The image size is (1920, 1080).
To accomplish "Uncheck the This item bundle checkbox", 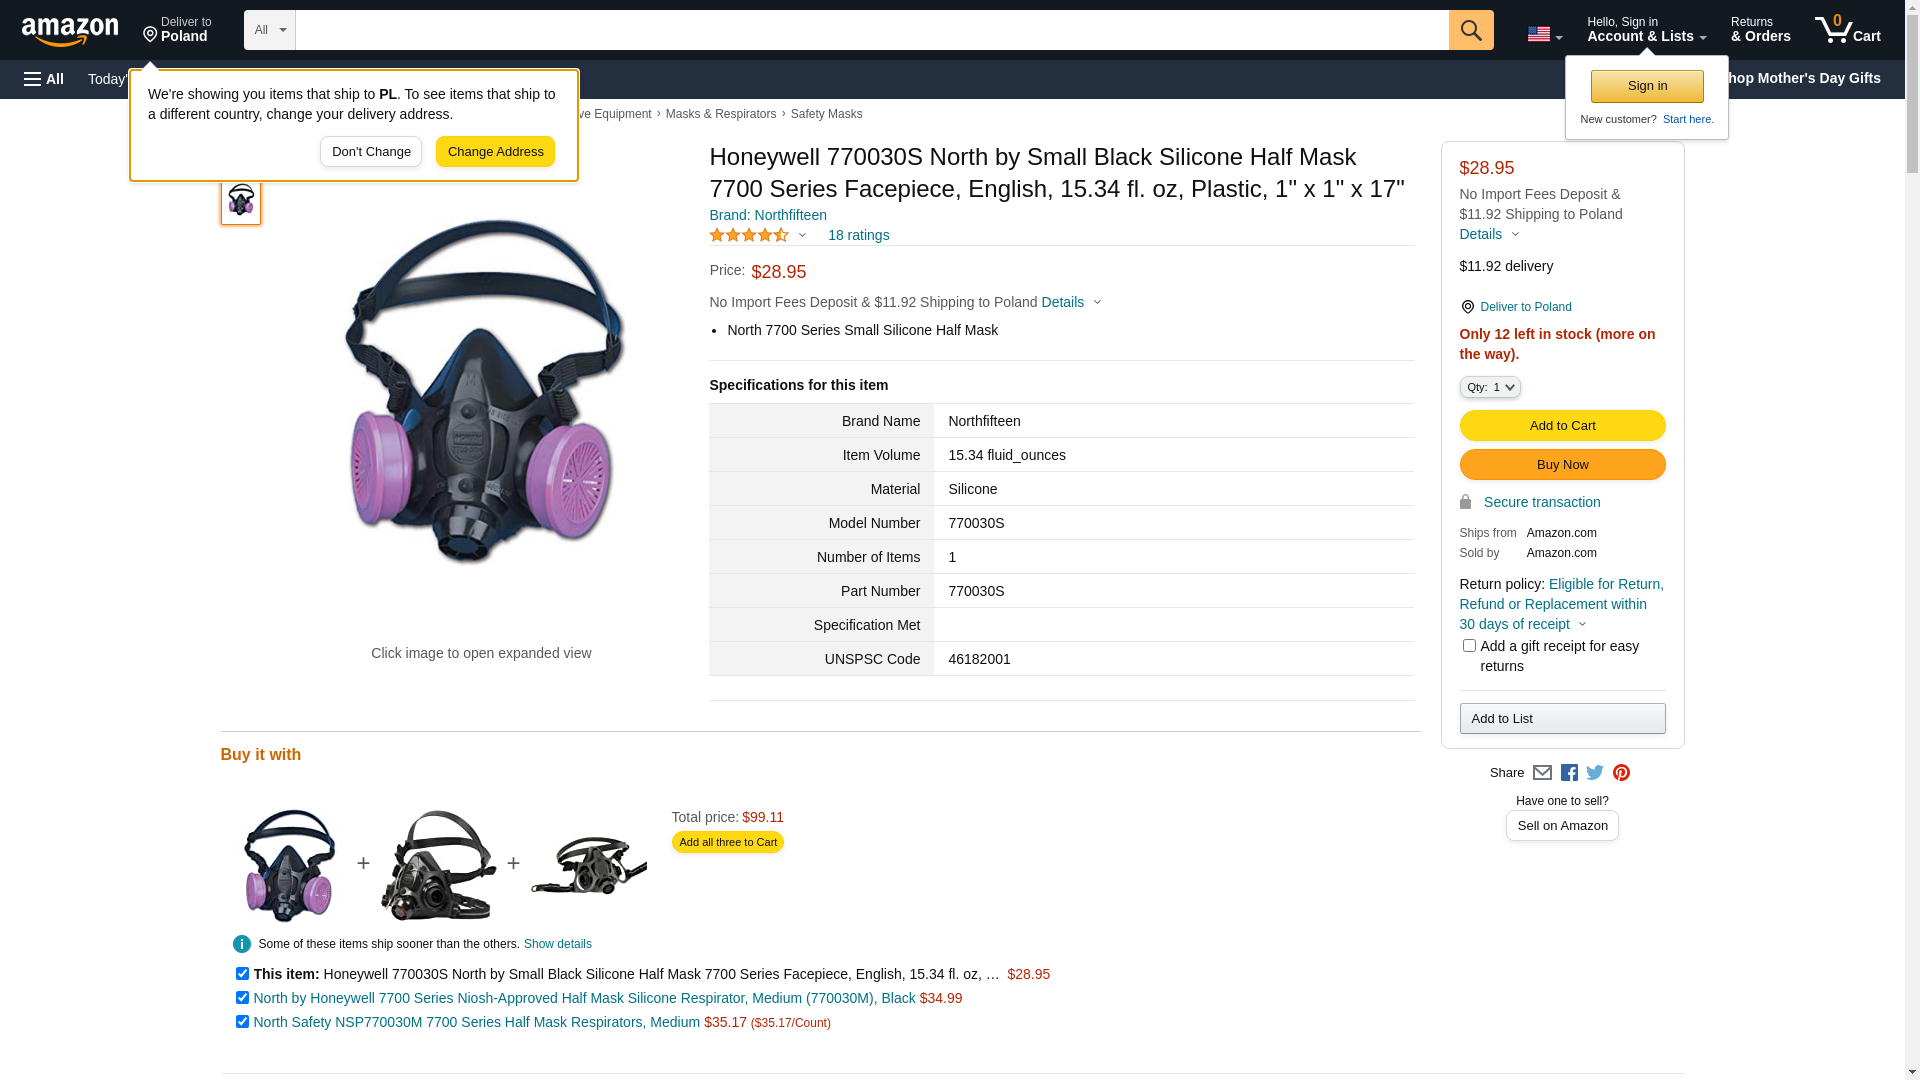I will [242, 974].
